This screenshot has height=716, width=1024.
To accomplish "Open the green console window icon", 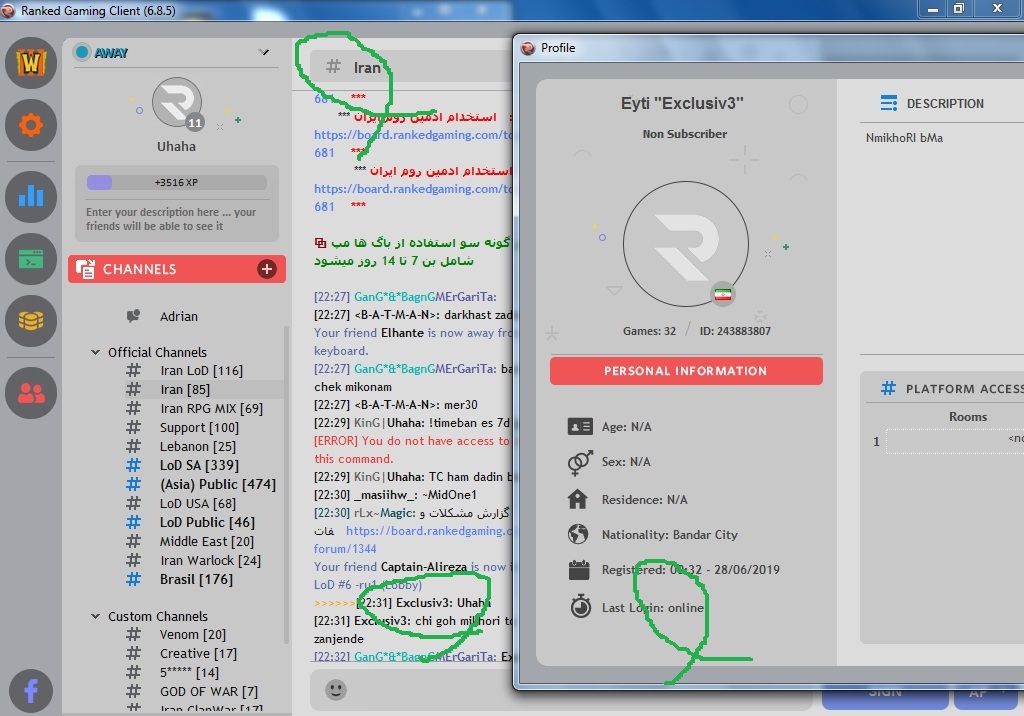I will 31,259.
